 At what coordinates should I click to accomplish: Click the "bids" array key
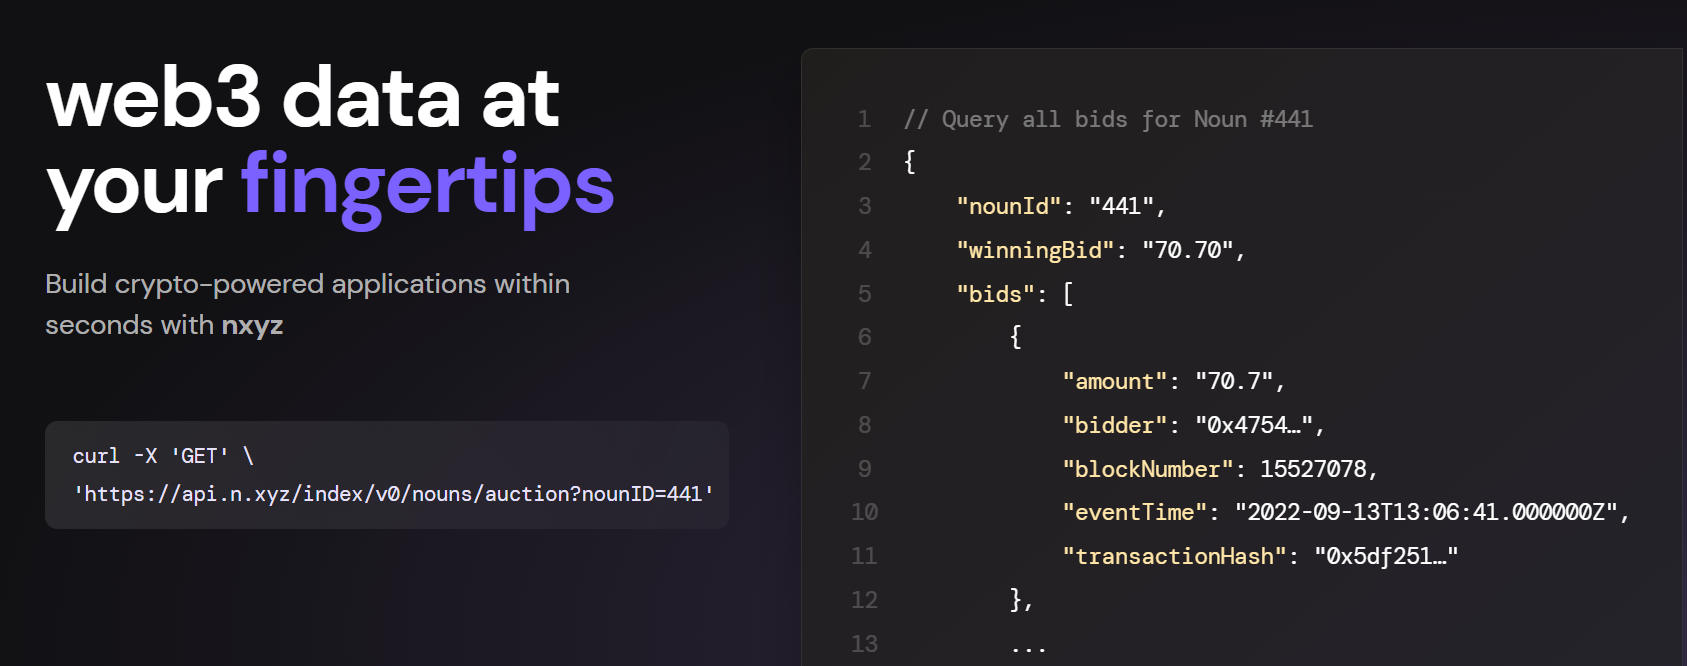coord(995,294)
